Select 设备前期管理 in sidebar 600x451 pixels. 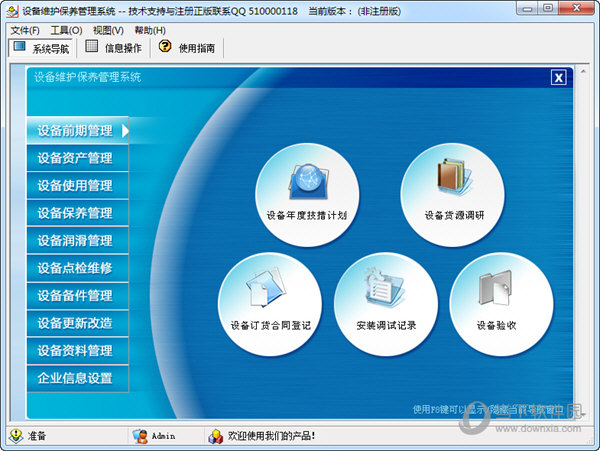78,130
